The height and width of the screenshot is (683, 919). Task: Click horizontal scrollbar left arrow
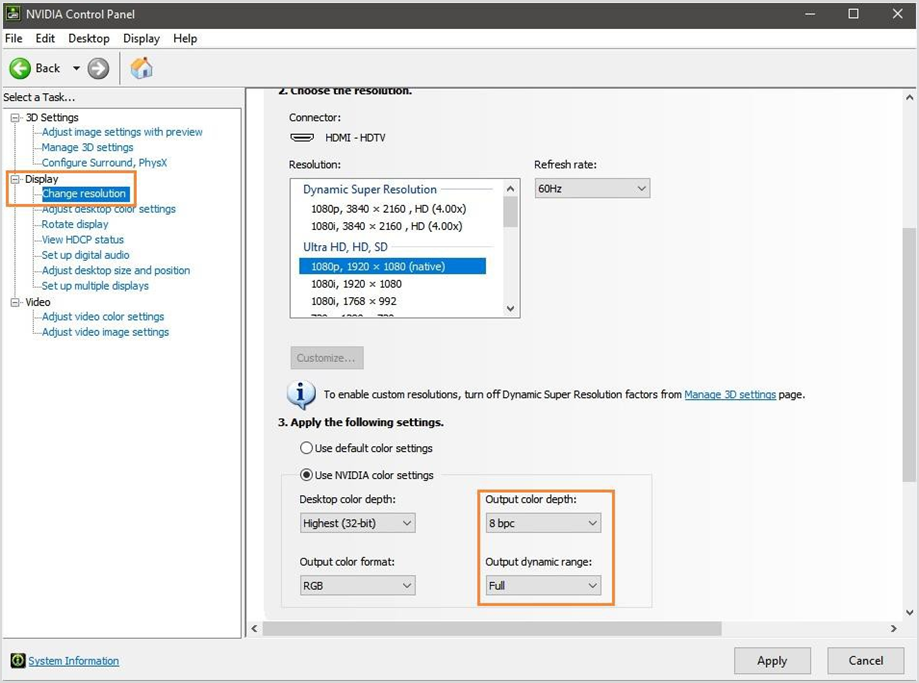point(254,628)
